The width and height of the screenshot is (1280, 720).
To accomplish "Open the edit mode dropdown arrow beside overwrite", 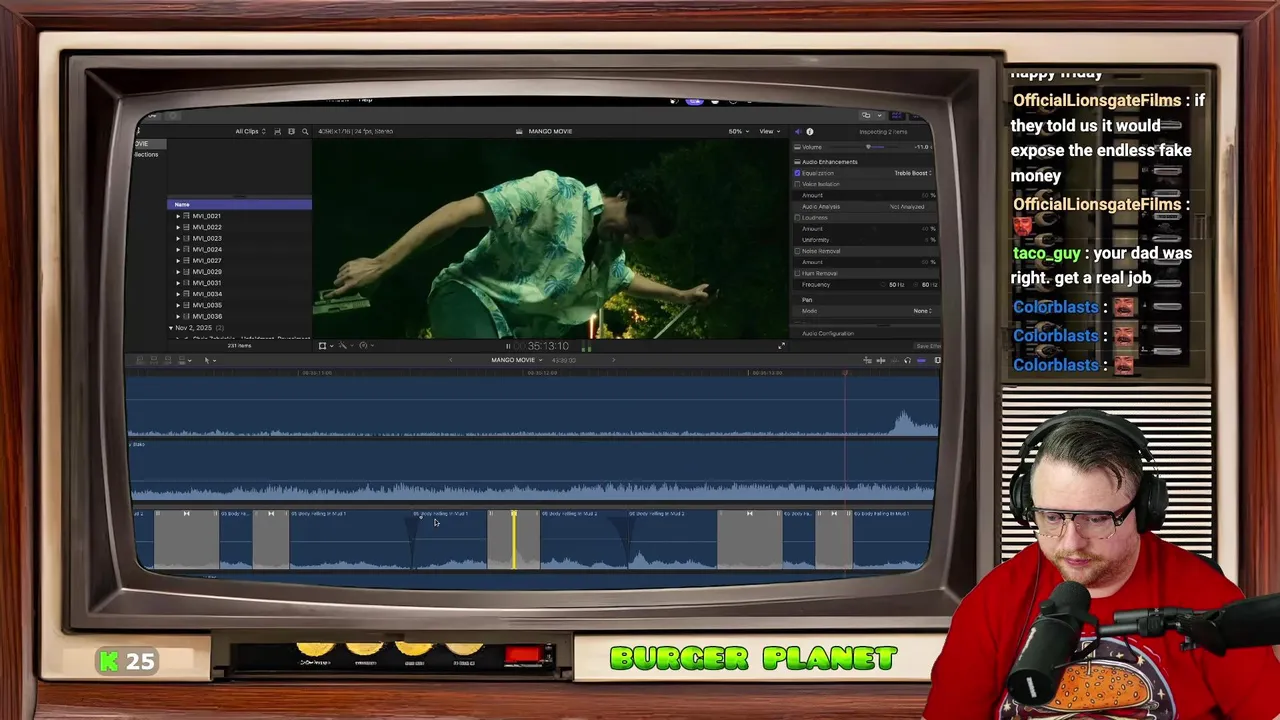I will (x=189, y=360).
